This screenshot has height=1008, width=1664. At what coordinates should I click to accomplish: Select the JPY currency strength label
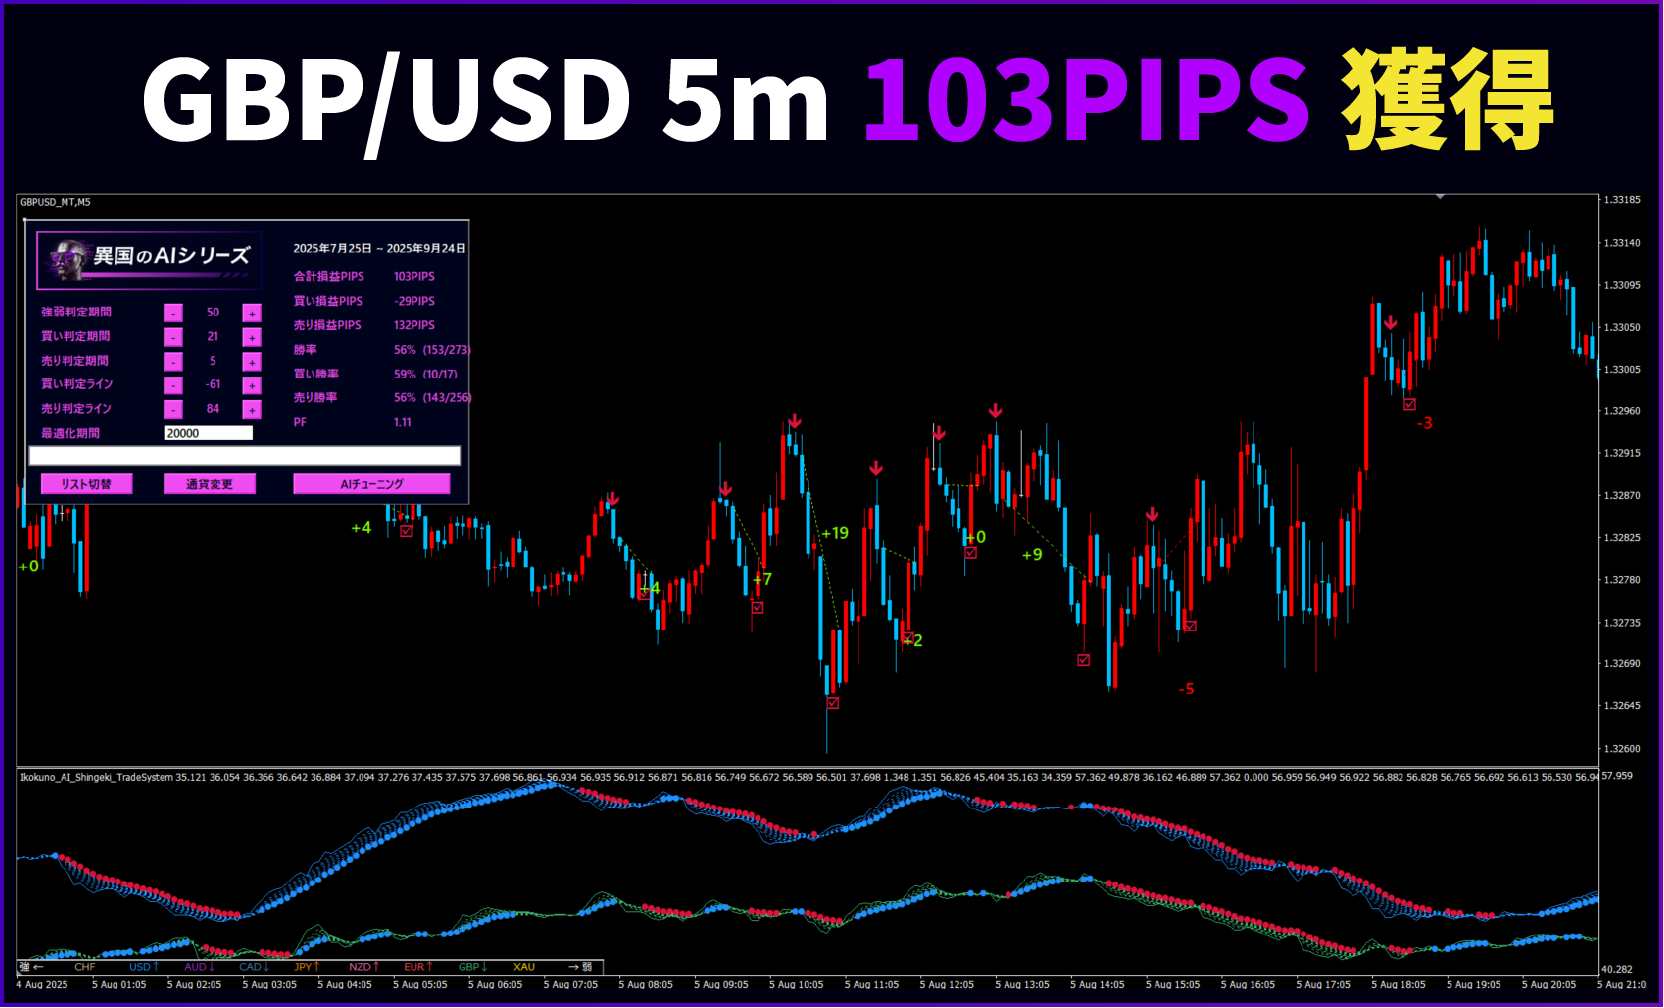coord(306,967)
